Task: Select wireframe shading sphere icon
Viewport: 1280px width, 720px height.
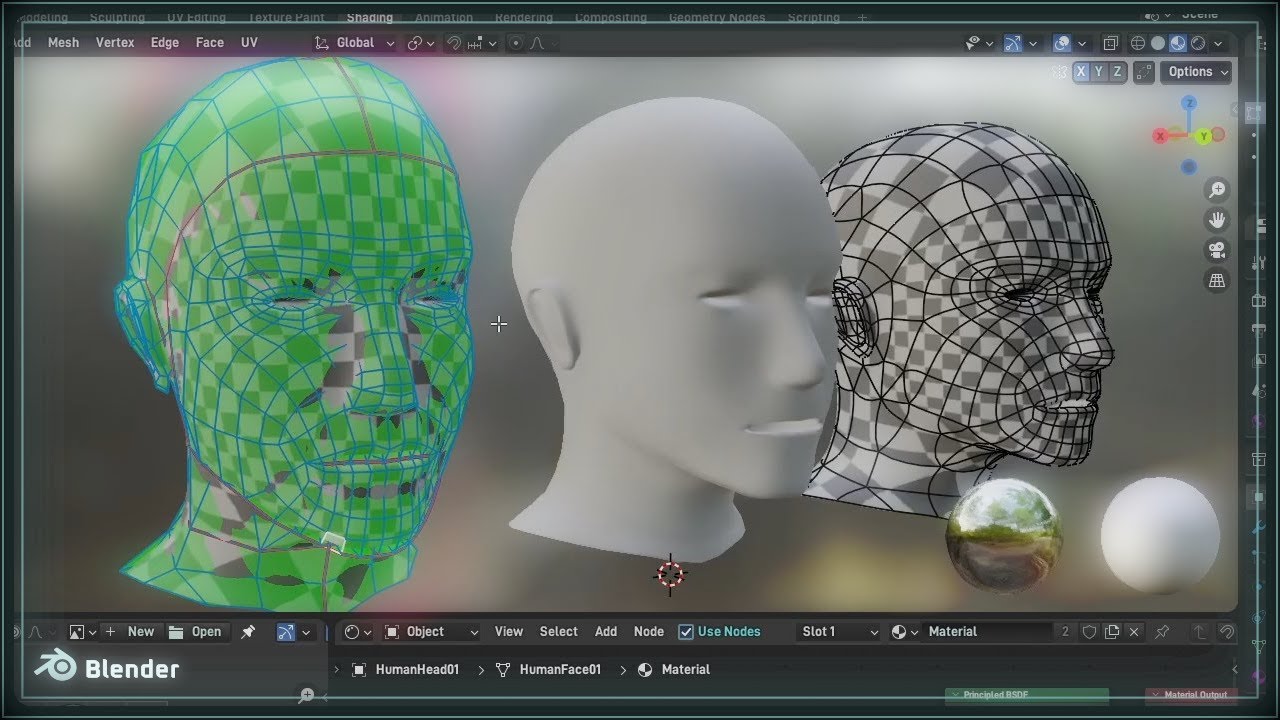Action: [x=1138, y=43]
